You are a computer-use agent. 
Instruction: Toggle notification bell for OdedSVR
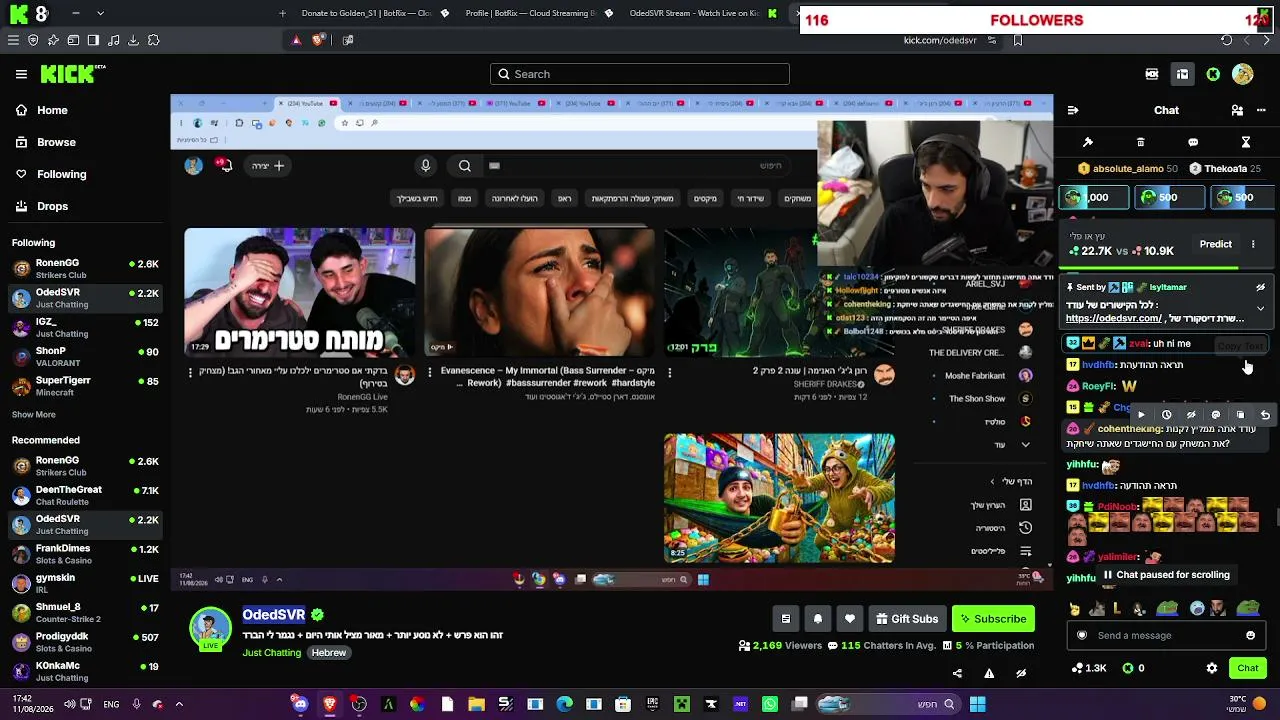818,619
